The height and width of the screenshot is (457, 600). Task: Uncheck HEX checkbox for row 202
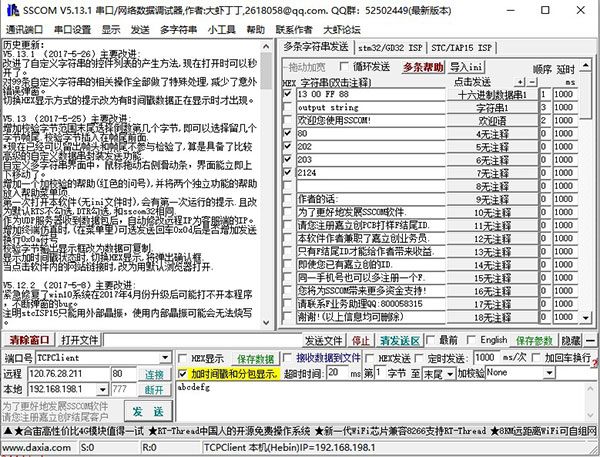click(x=288, y=146)
